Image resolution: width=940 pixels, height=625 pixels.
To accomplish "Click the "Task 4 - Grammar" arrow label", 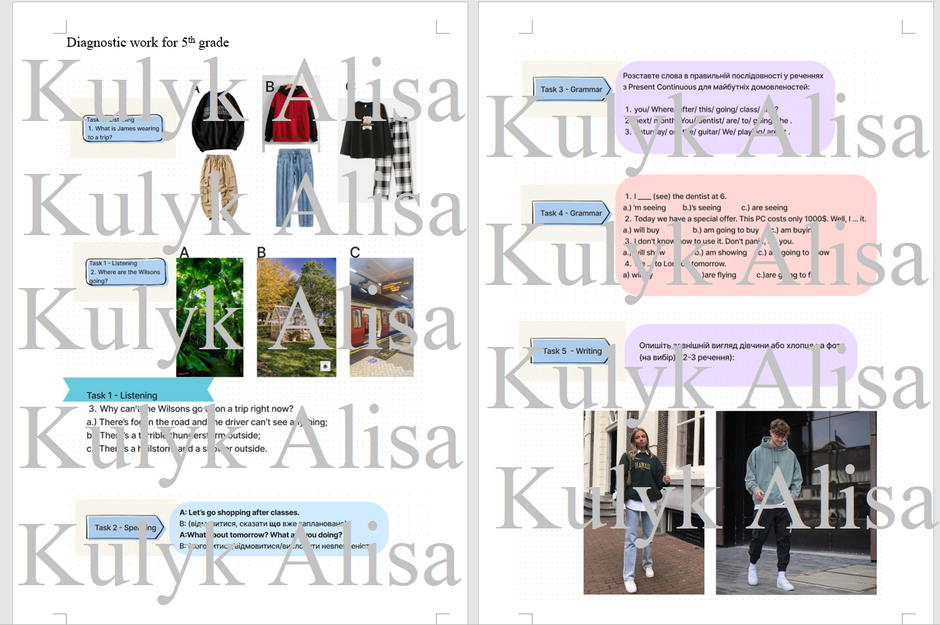I will (571, 213).
